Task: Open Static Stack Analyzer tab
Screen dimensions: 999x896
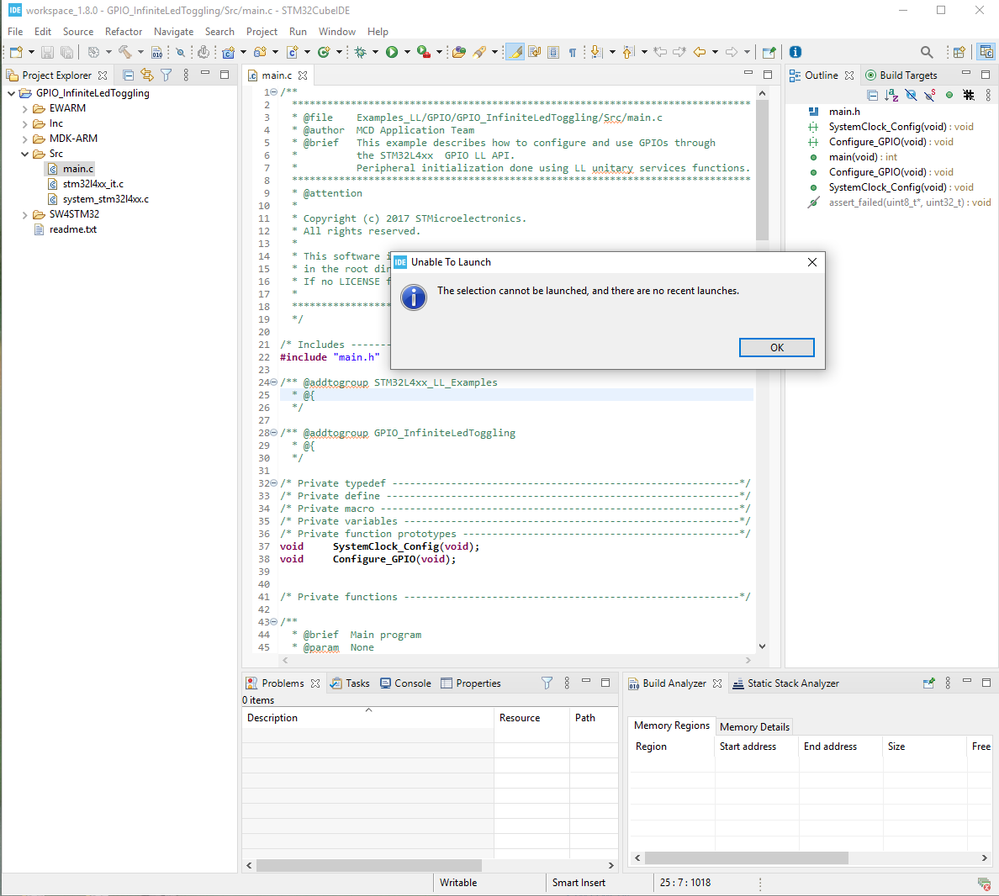Action: 786,683
